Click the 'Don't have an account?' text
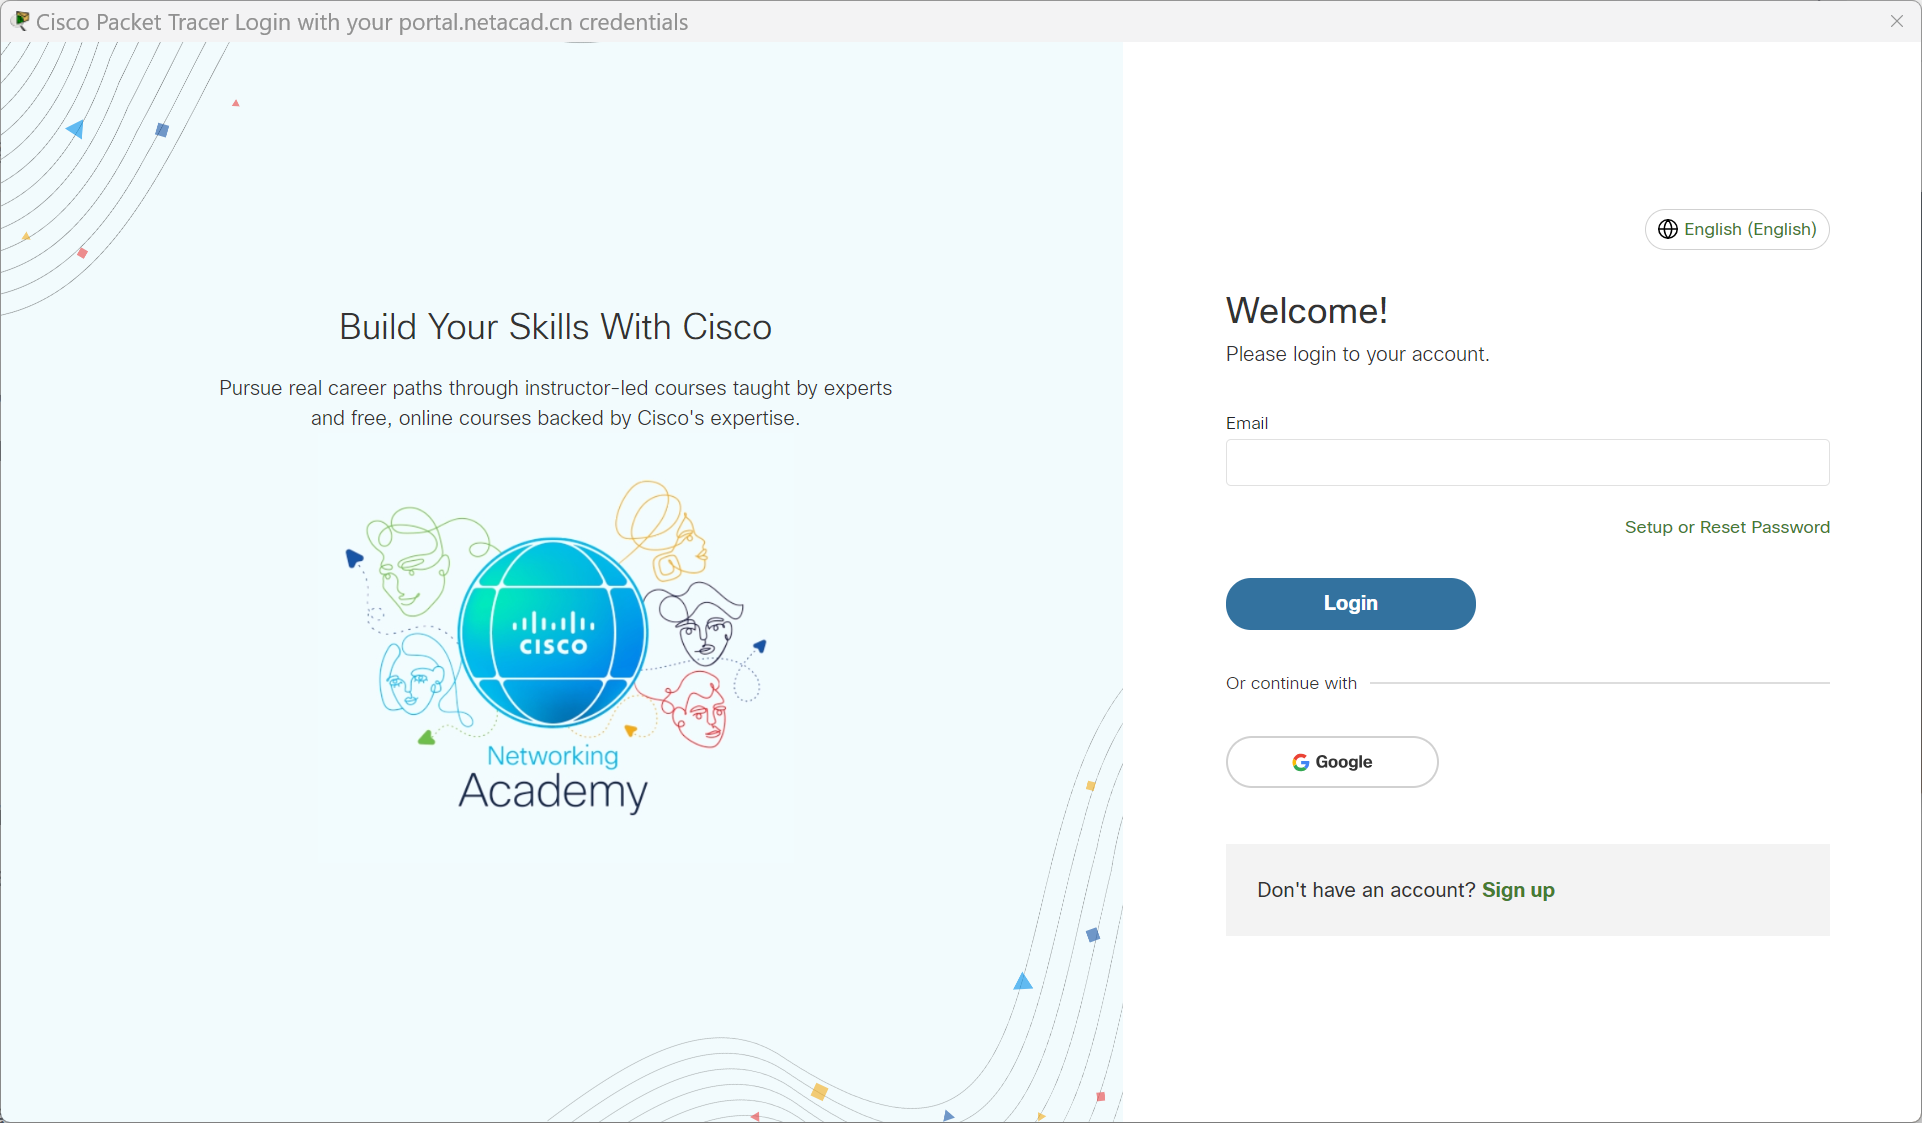Screen dimensions: 1922x1123 tap(1366, 890)
